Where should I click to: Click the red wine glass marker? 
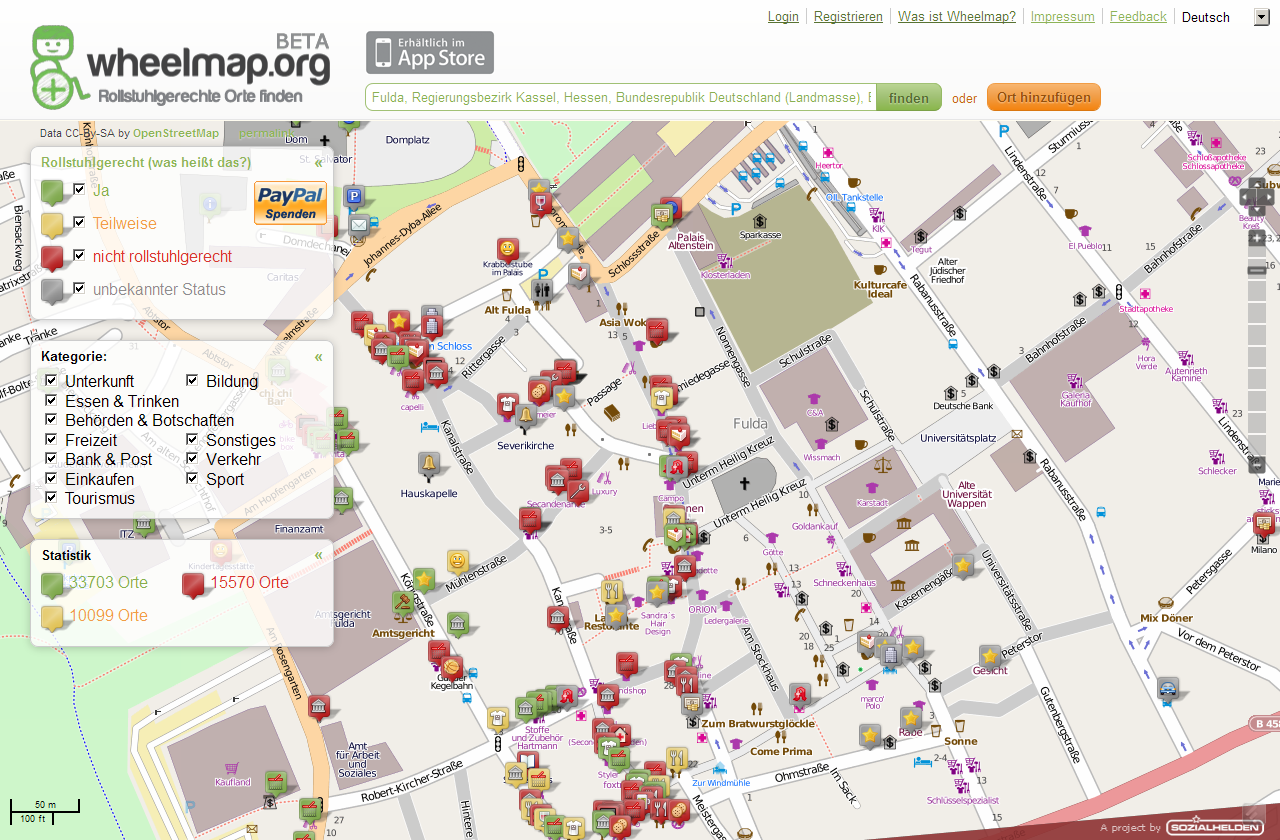(x=540, y=203)
